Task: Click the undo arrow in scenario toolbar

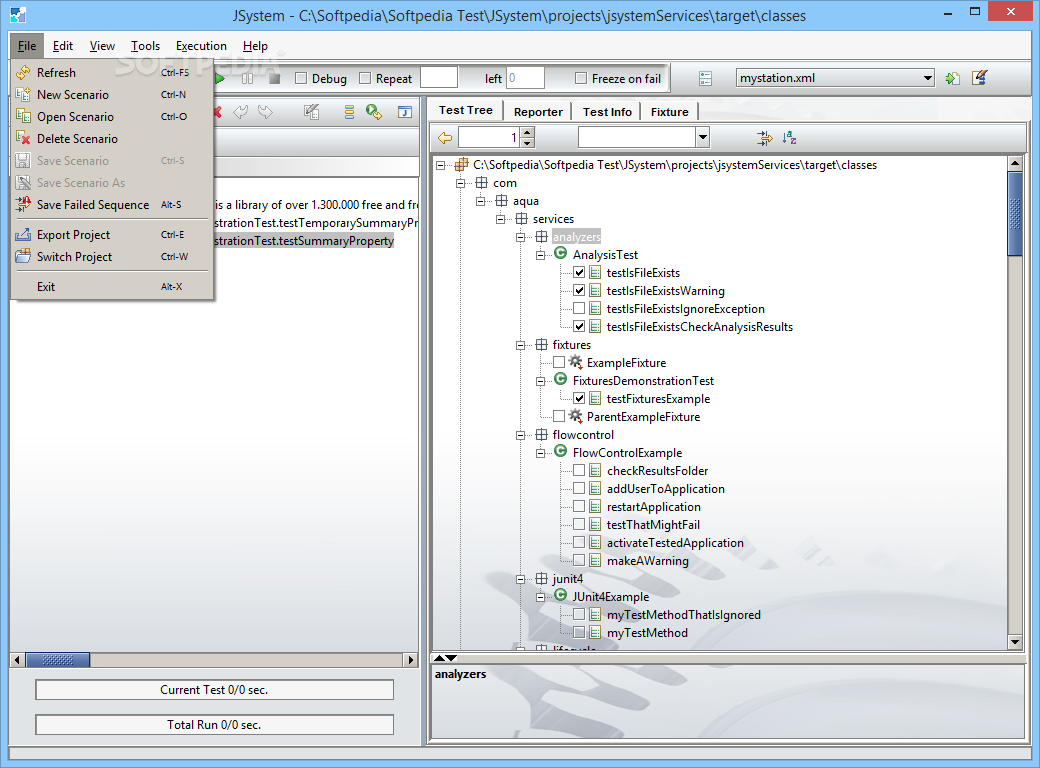Action: (241, 112)
